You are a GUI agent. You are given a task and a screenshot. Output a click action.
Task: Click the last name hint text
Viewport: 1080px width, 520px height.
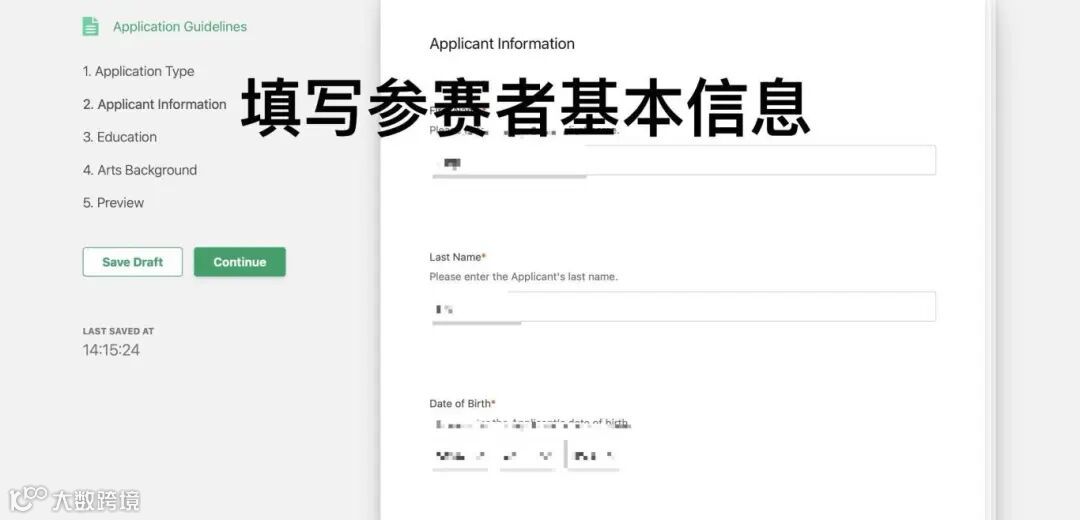pyautogui.click(x=523, y=277)
